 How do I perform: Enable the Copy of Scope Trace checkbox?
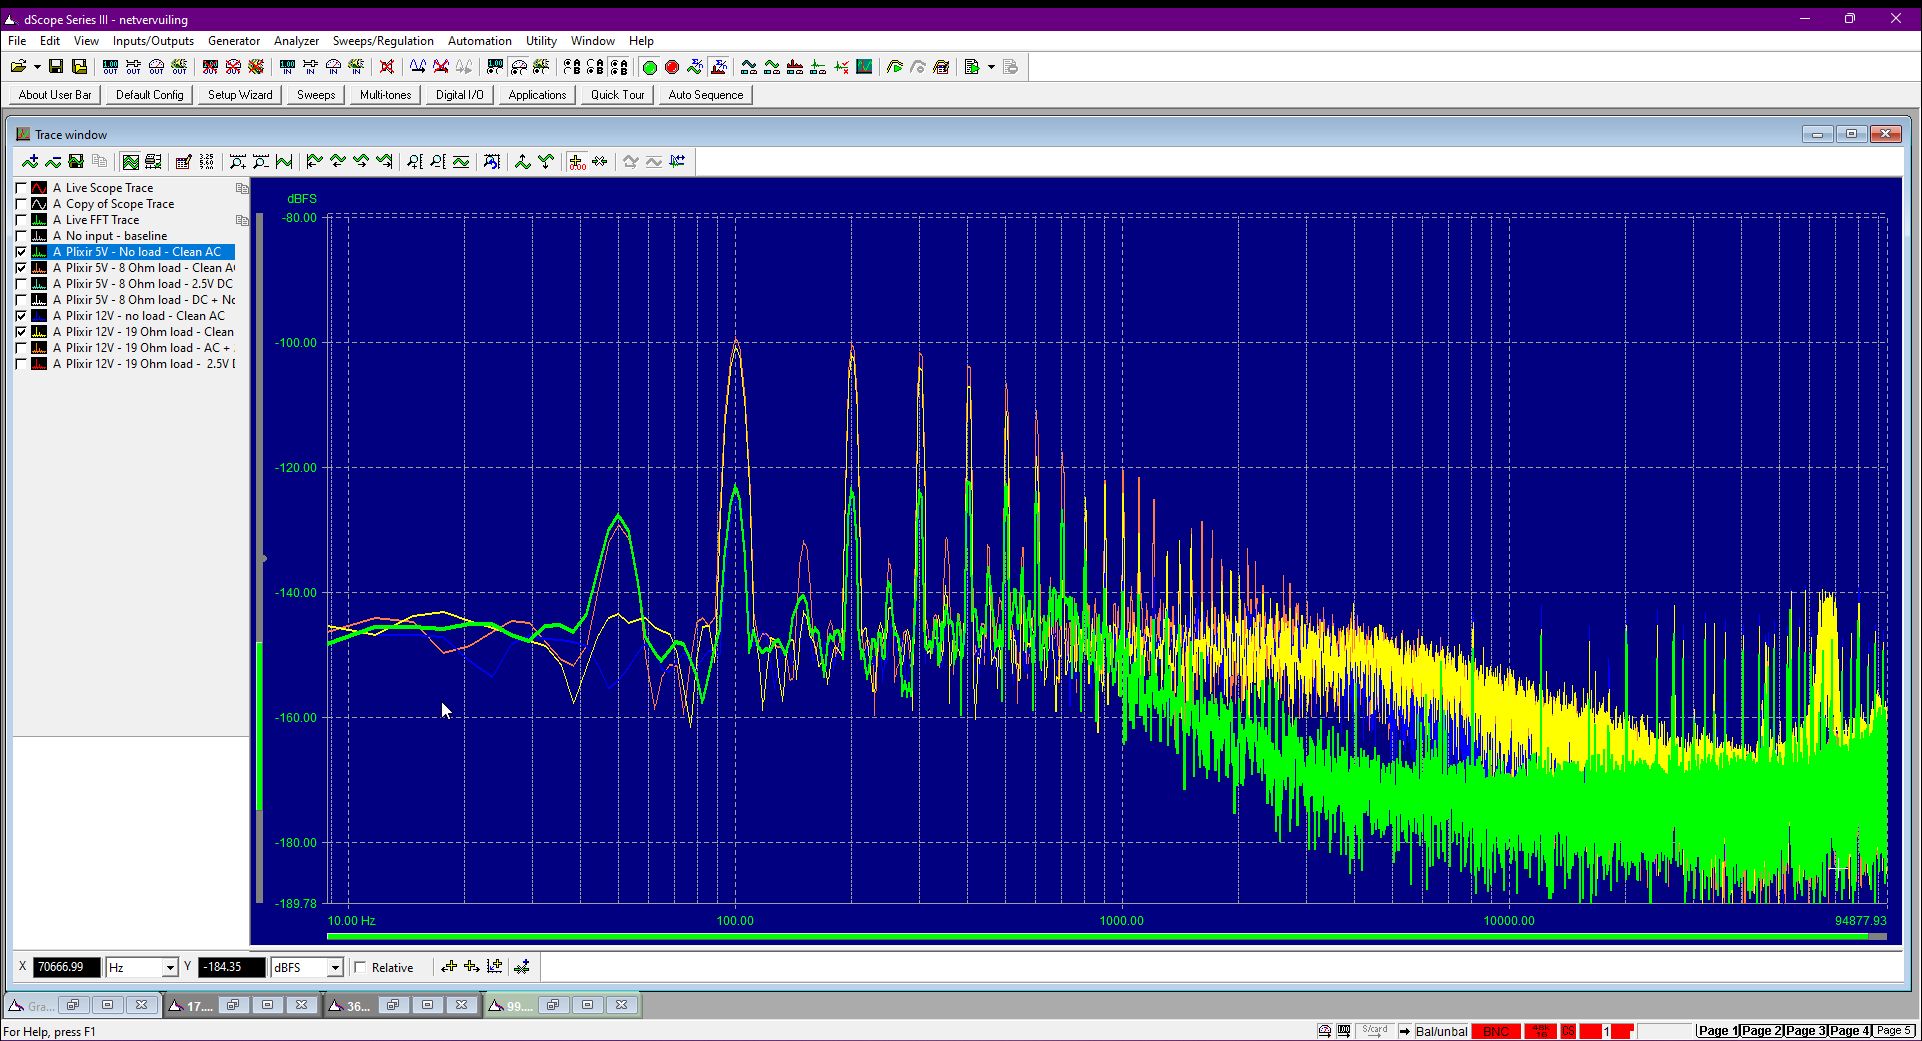click(21, 204)
